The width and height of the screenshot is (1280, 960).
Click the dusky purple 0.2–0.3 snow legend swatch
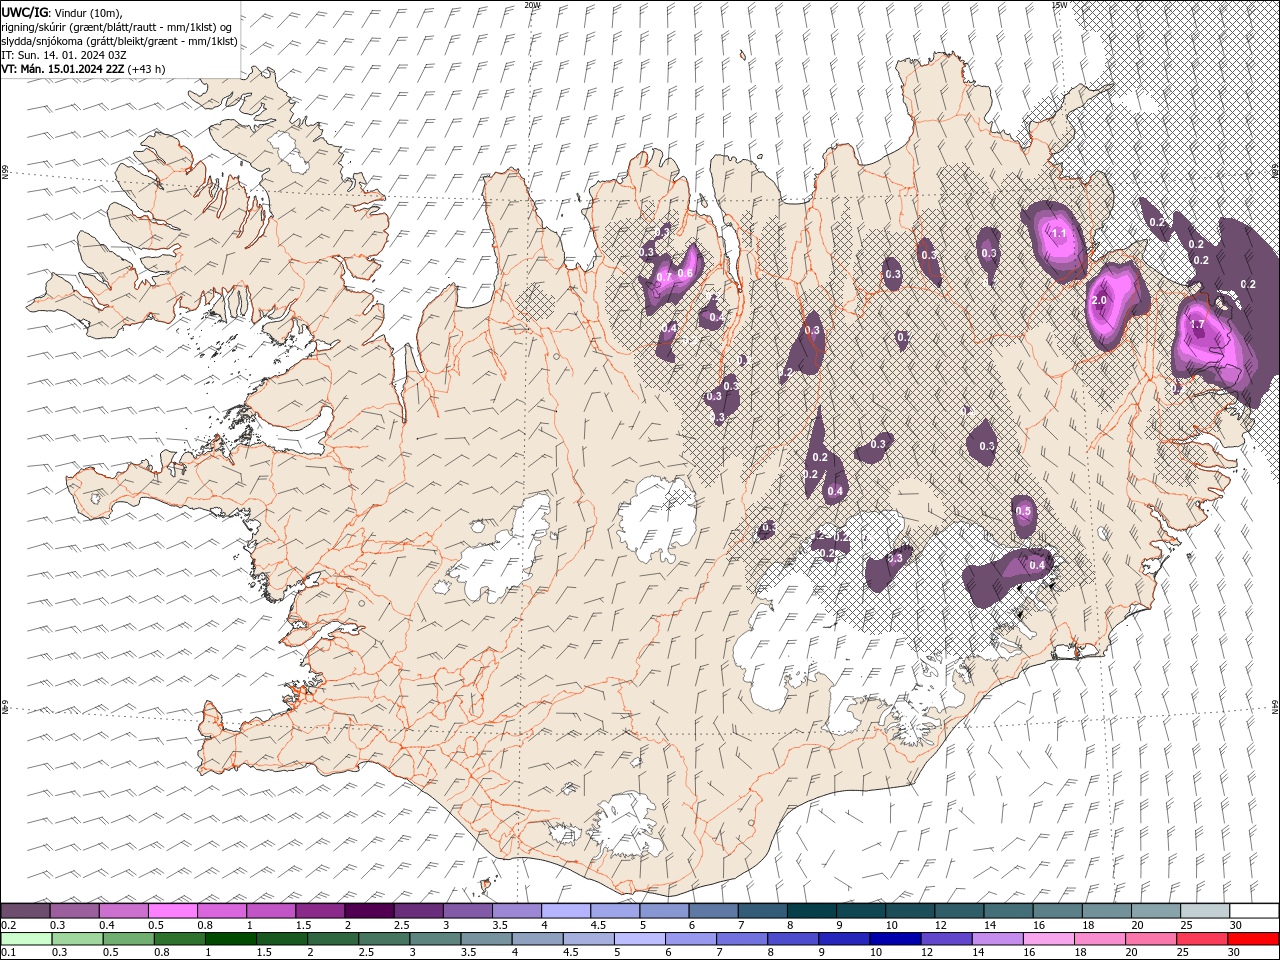click(x=26, y=911)
